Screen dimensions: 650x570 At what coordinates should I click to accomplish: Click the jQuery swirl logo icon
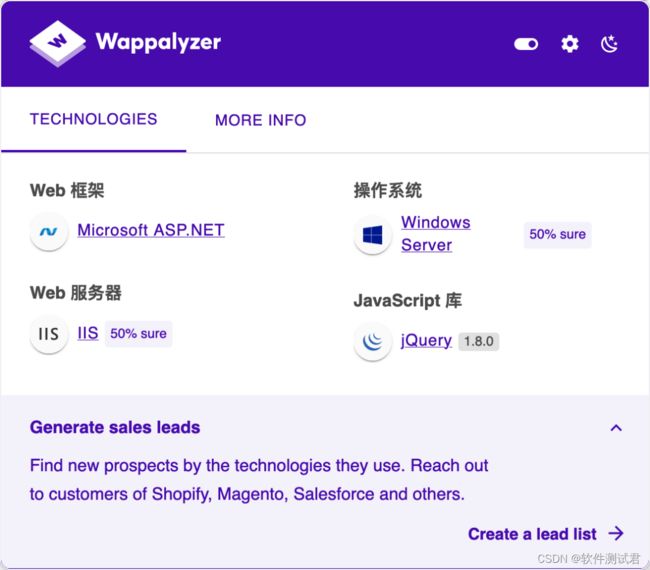coord(373,342)
